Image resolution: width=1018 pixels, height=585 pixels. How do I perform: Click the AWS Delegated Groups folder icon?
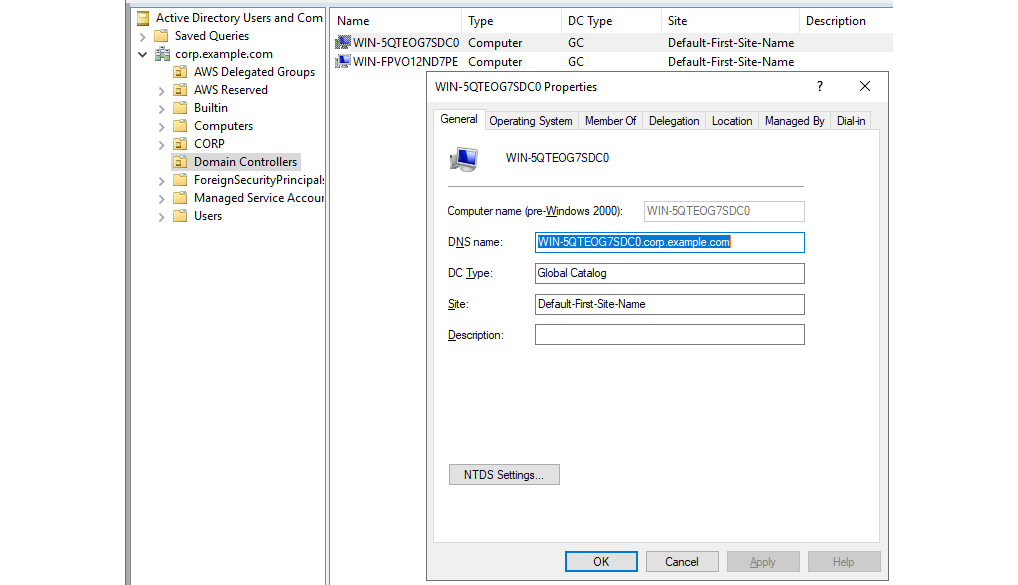[180, 71]
